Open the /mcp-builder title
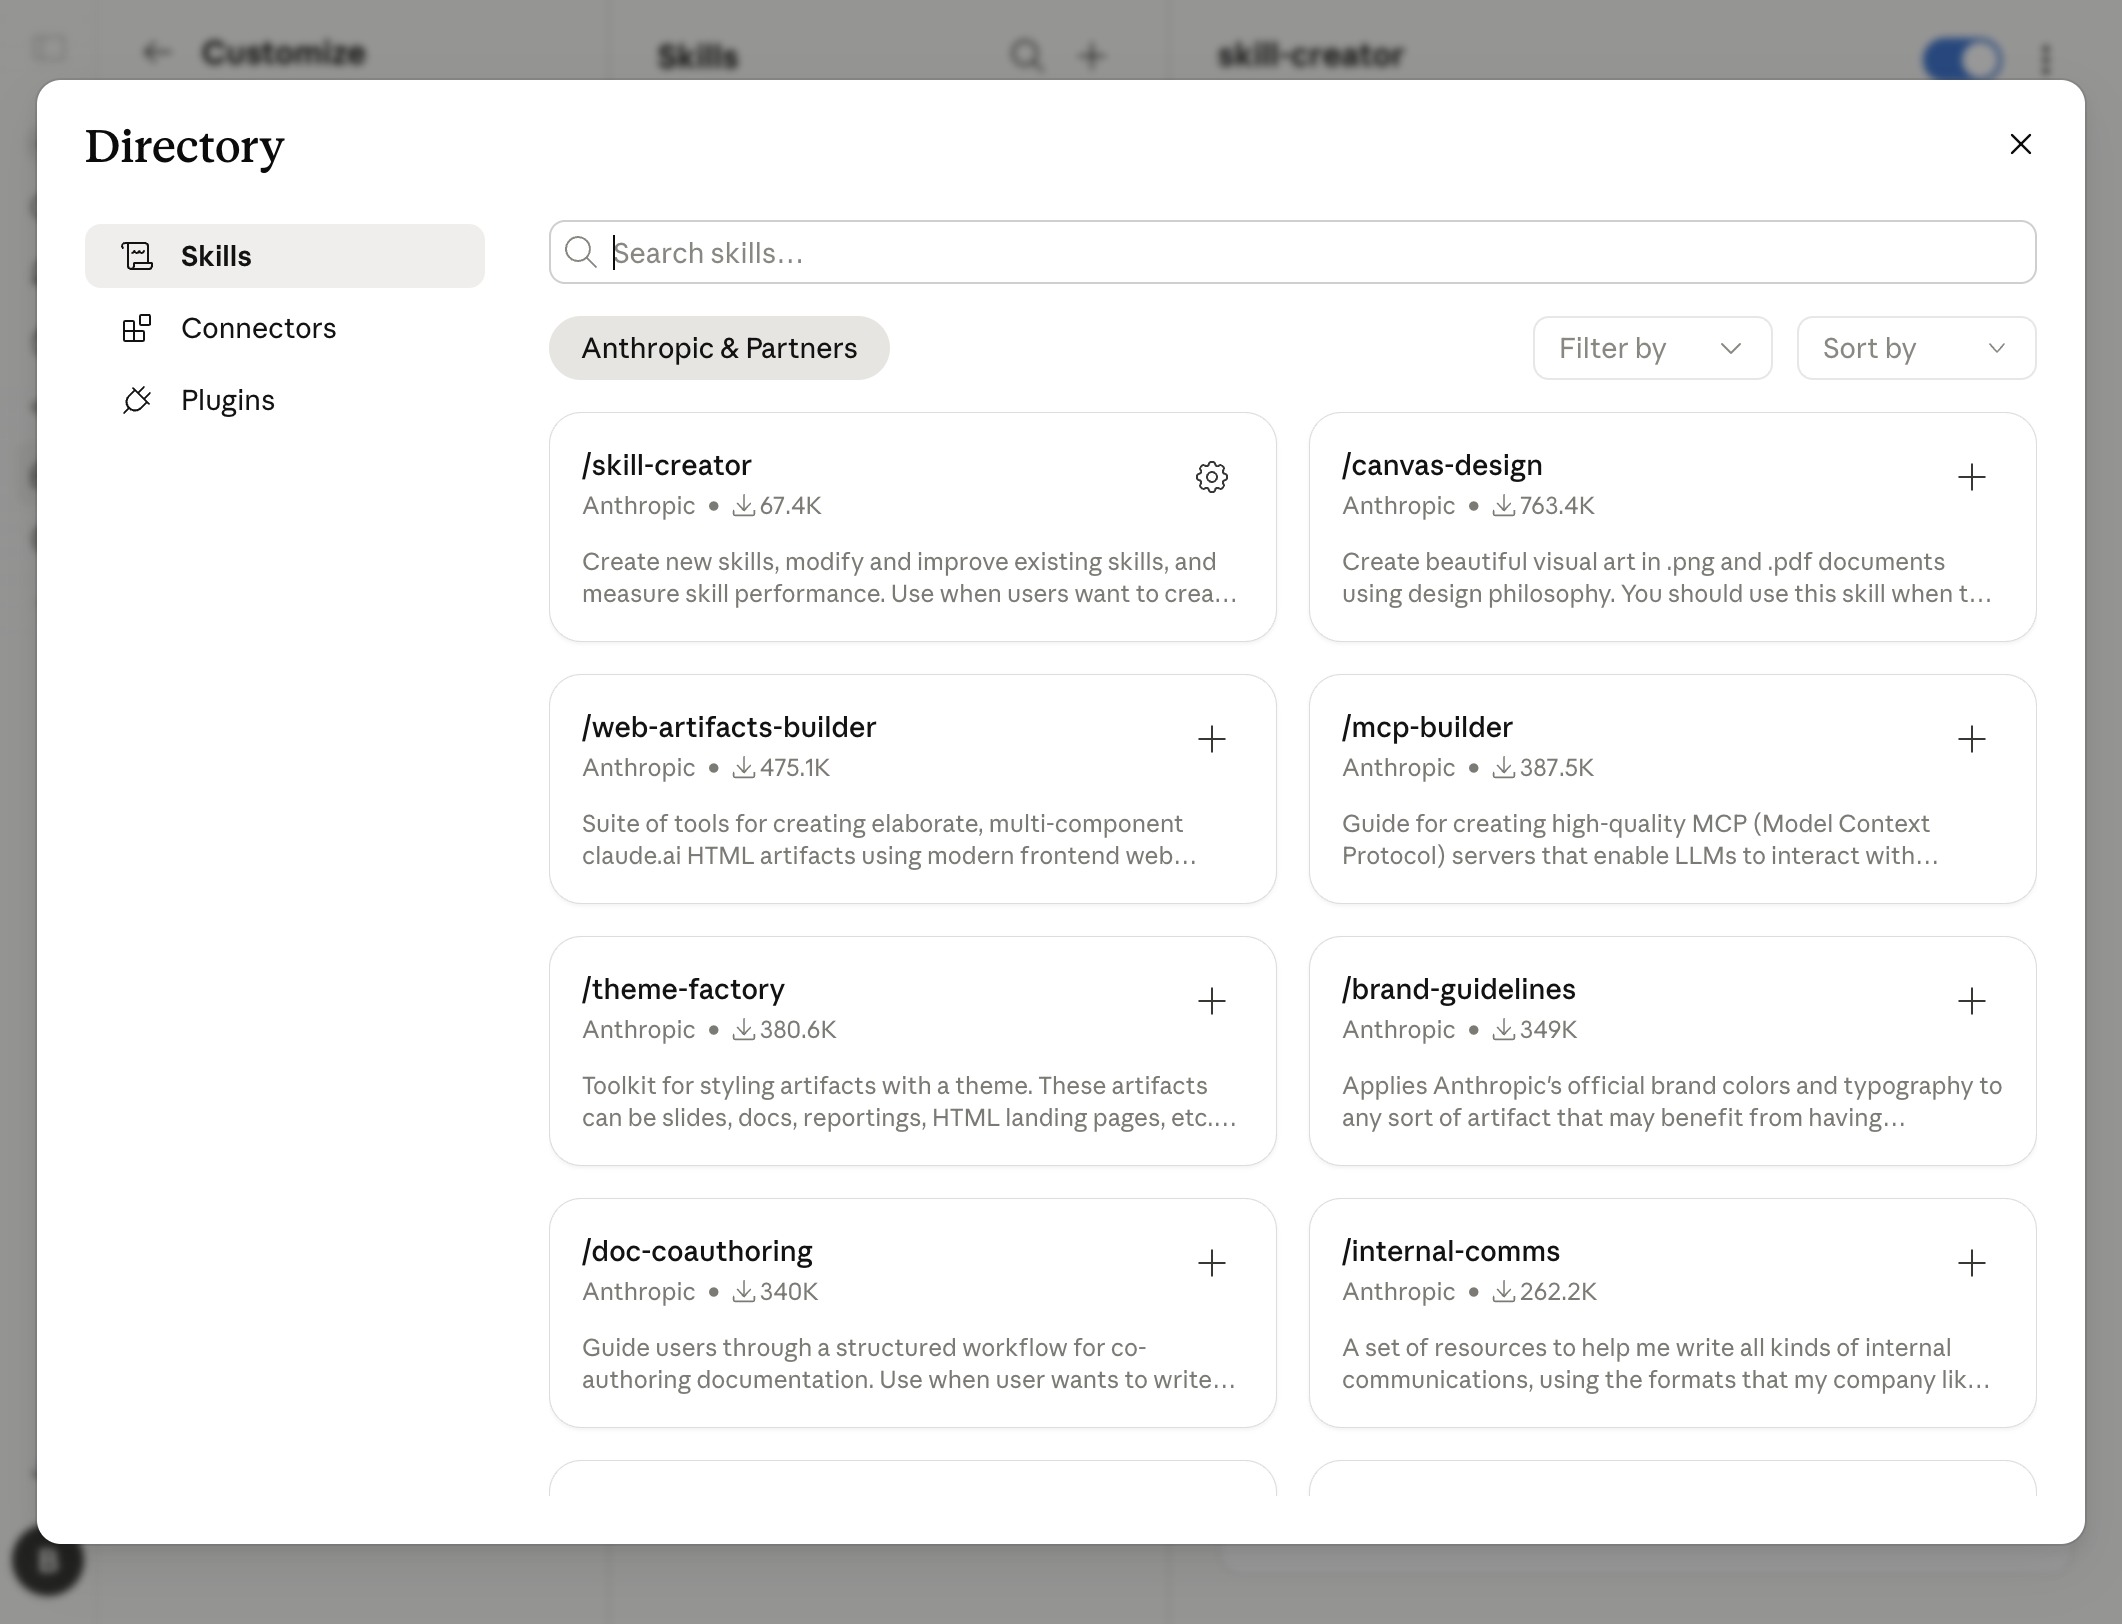 (x=1427, y=727)
